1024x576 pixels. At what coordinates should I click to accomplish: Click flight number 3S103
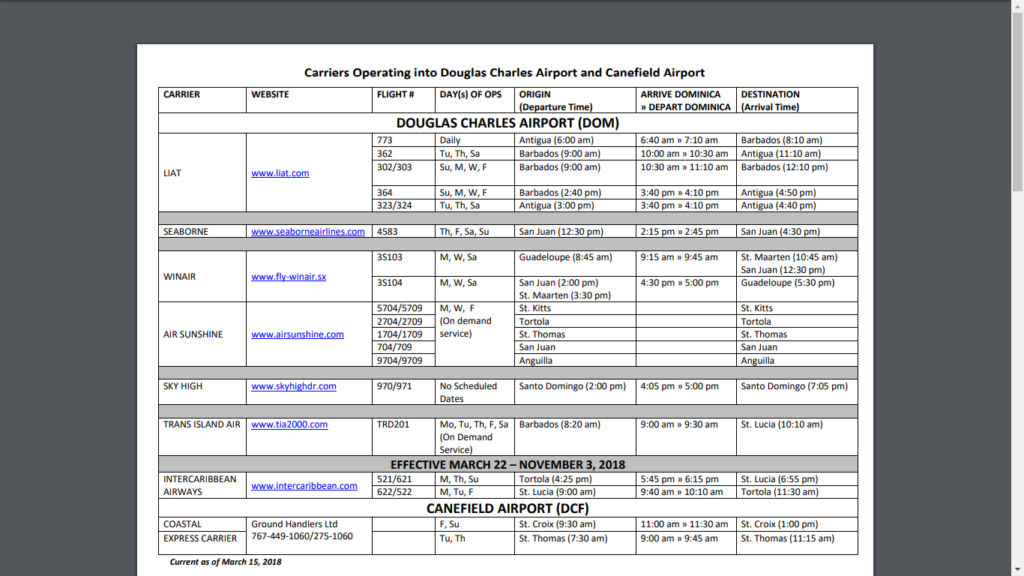point(389,257)
